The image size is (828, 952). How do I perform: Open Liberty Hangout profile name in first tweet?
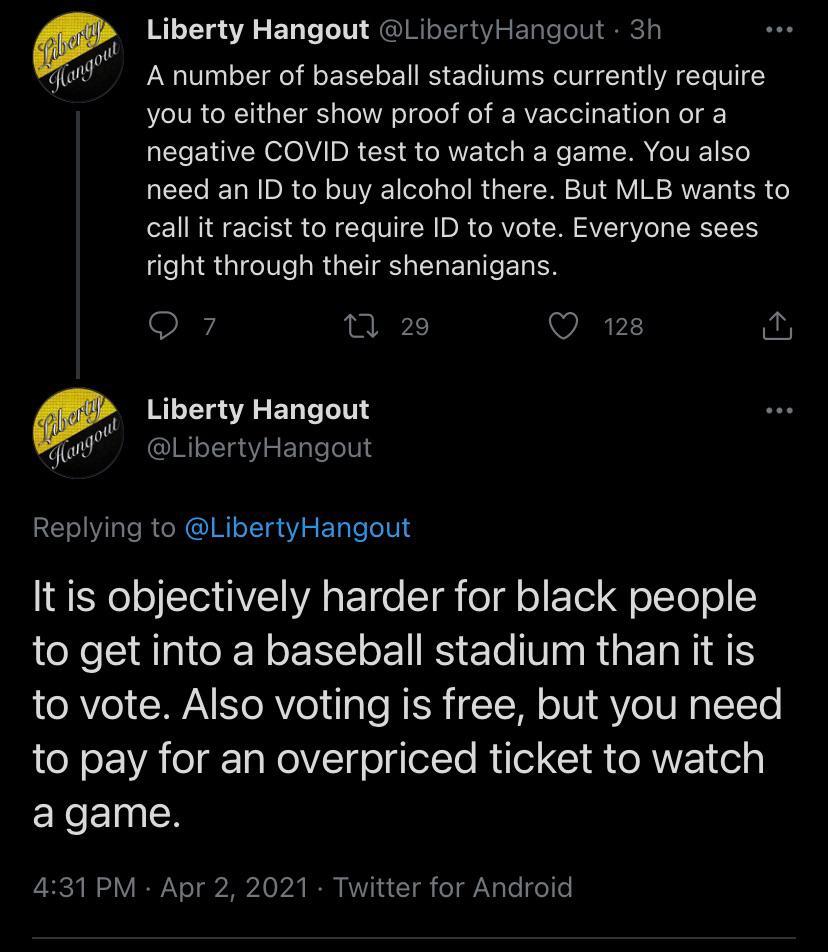[258, 30]
